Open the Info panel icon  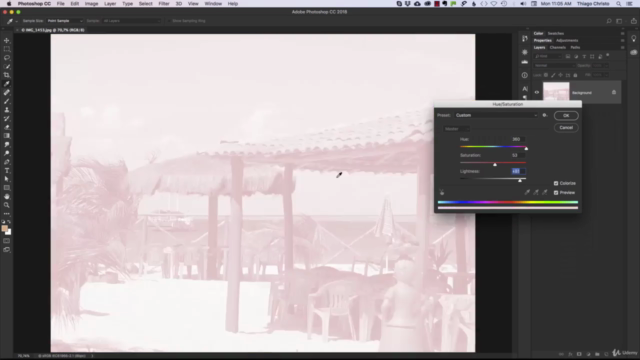(525, 75)
